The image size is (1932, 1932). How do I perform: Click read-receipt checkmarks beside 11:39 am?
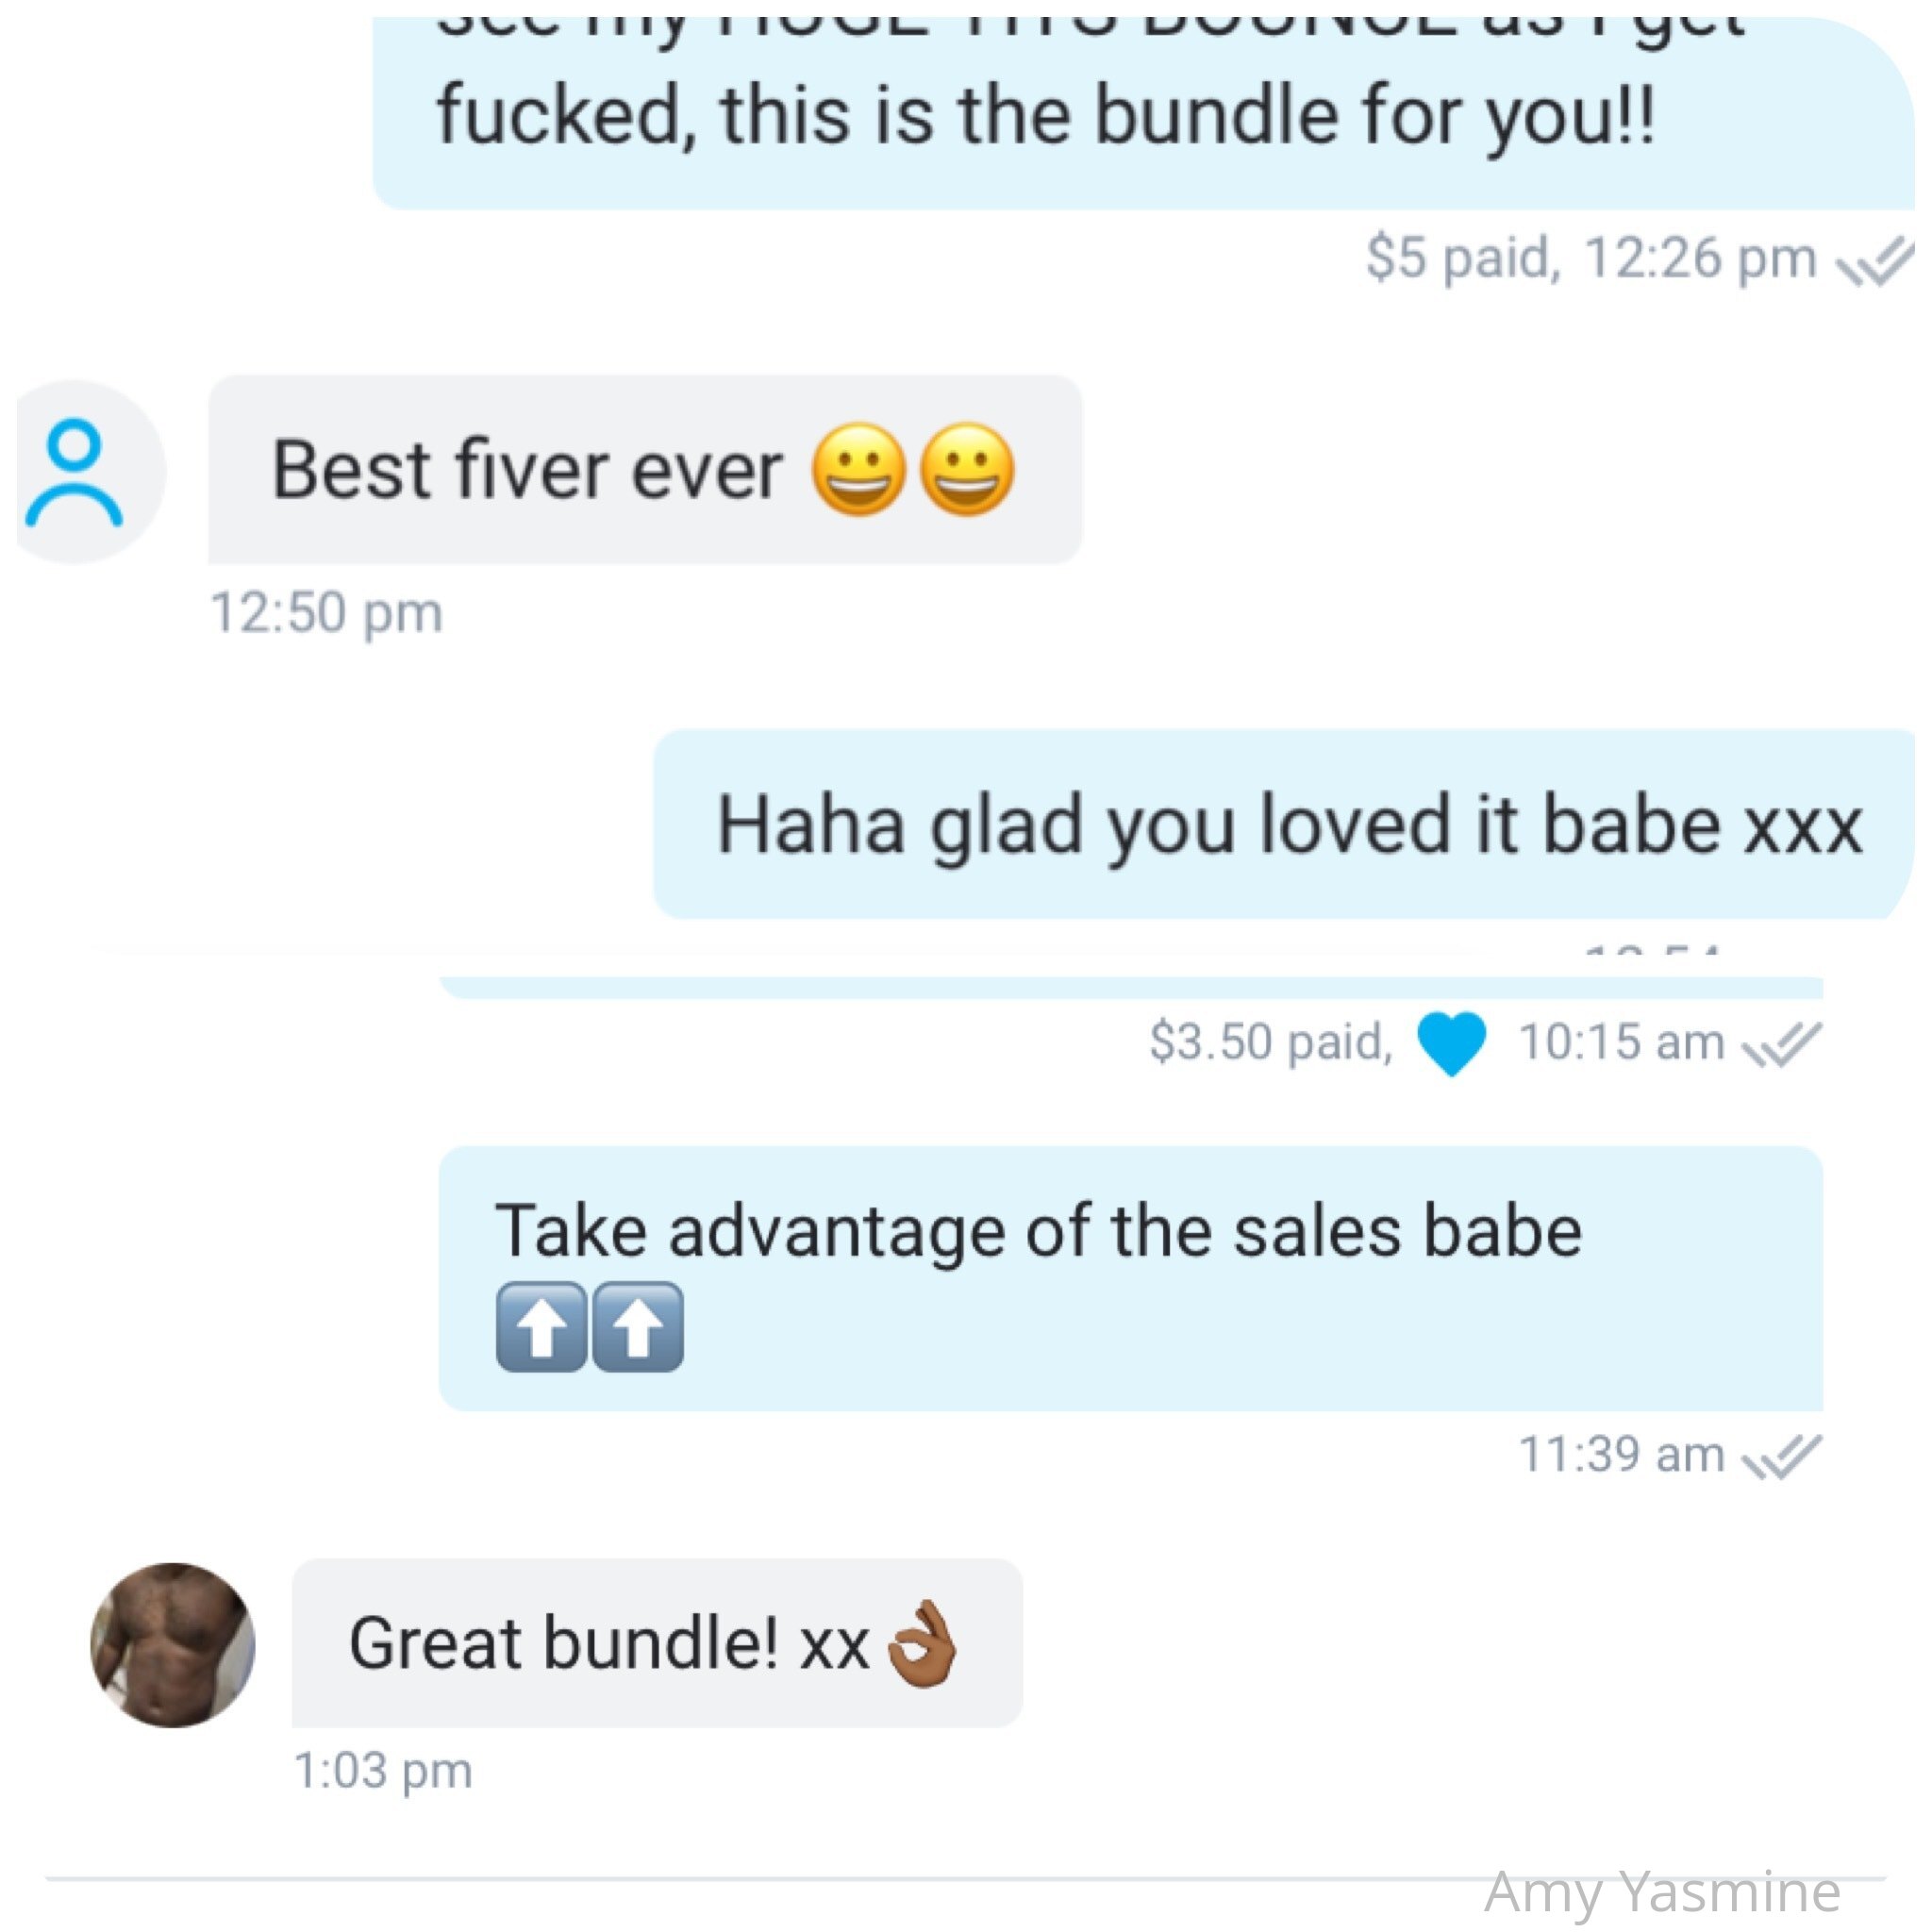coord(1783,1457)
